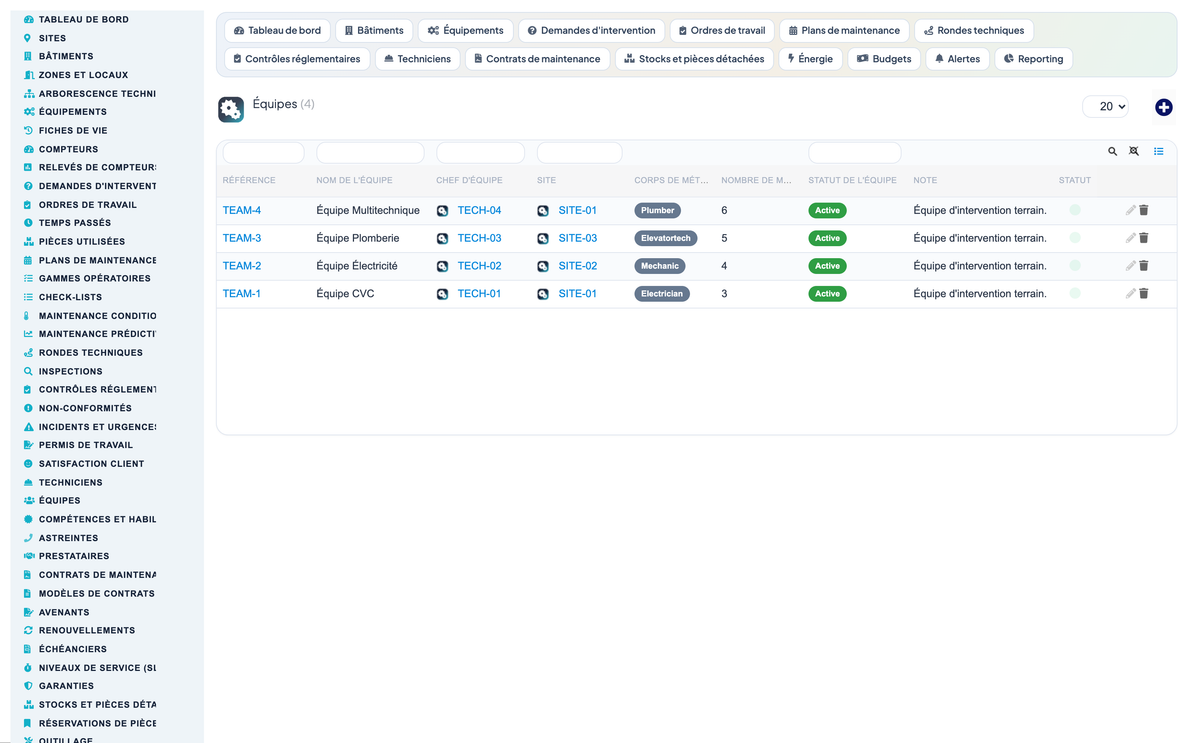1200x743 pixels.
Task: Click the Sites location pin sidebar icon
Action: [x=28, y=38]
